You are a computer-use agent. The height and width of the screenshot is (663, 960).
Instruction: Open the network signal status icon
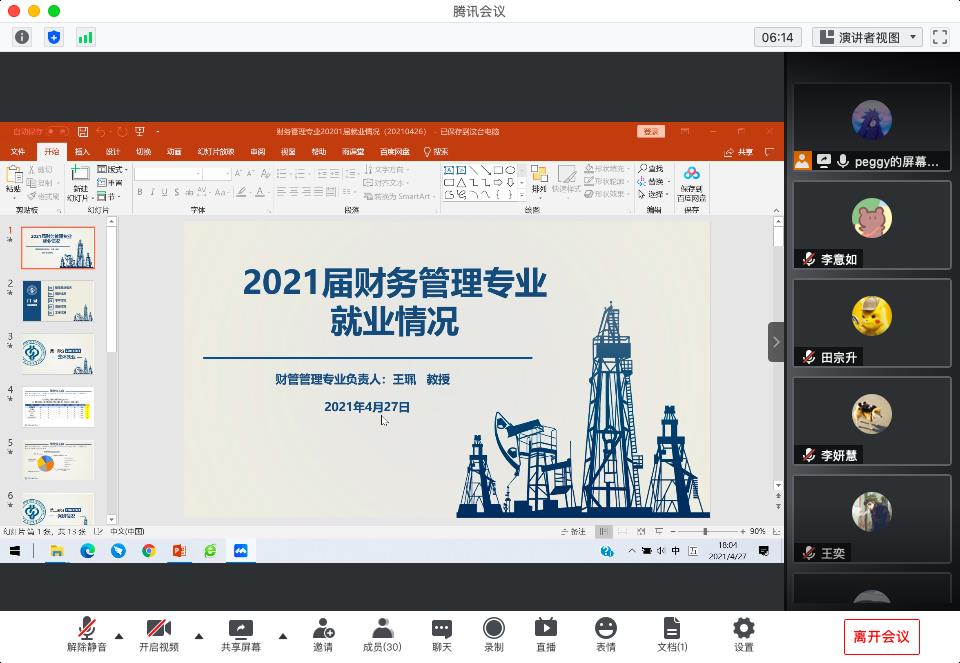point(85,37)
